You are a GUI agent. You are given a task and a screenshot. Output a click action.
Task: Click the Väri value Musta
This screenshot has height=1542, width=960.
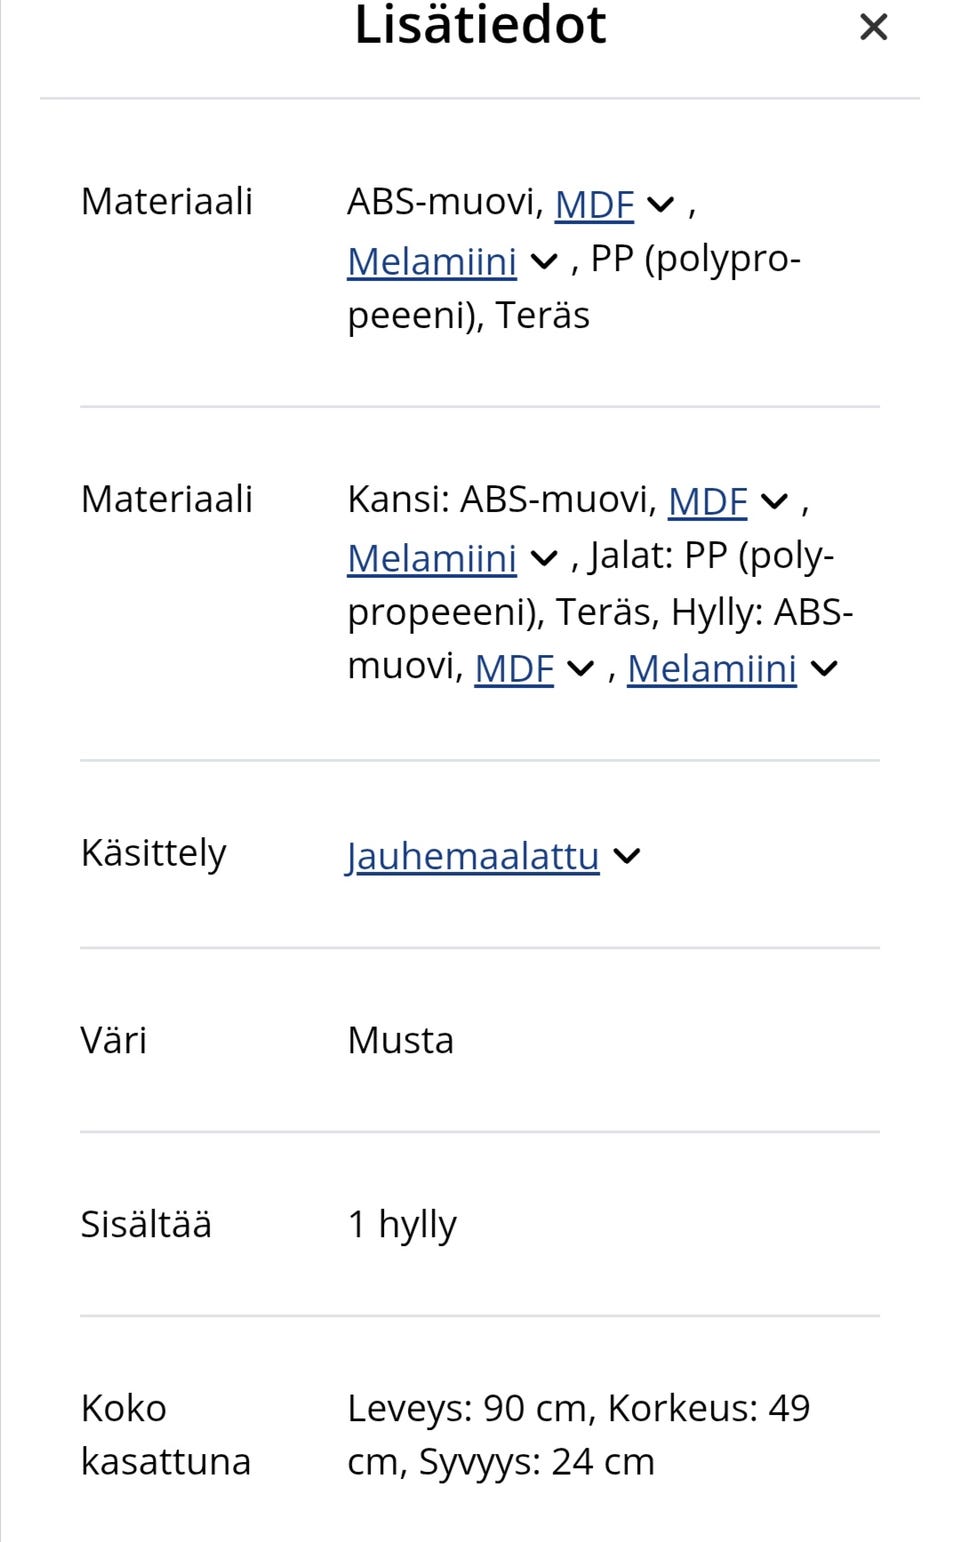coord(400,1040)
